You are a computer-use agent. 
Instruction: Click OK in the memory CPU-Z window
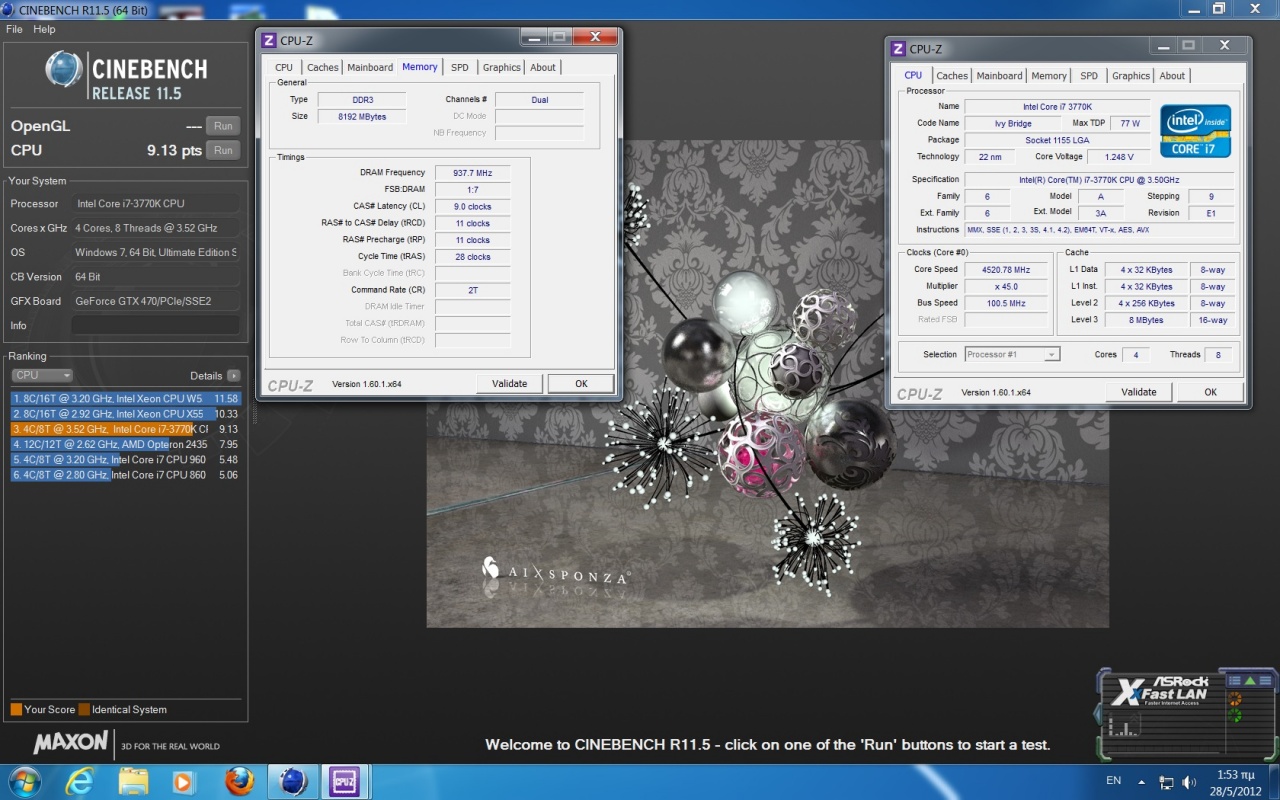coord(581,383)
